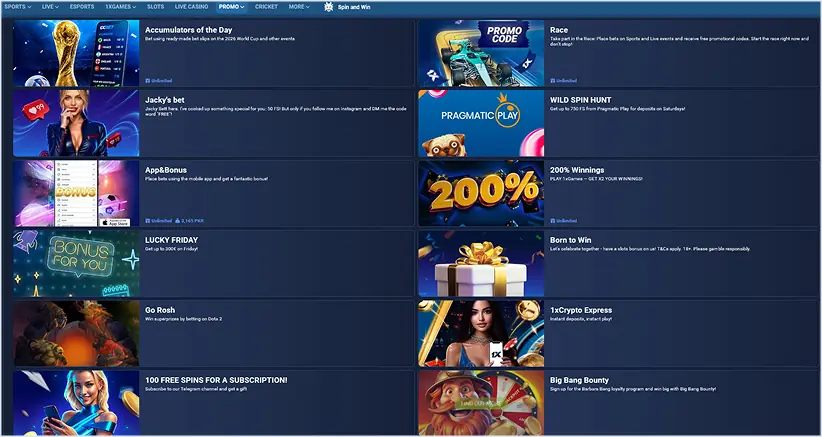Screen dimensions: 822x437
Task: Click the Go Rosh Dota 2 artwork
Action: coord(76,333)
